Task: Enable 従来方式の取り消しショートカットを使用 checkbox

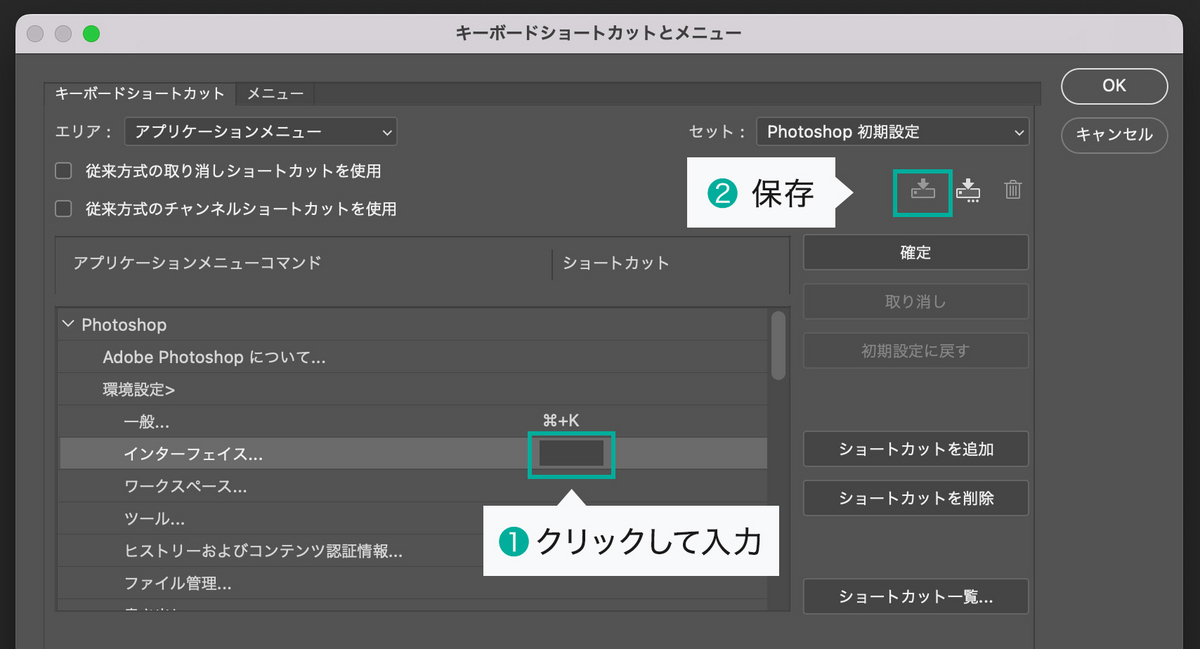Action: [63, 171]
